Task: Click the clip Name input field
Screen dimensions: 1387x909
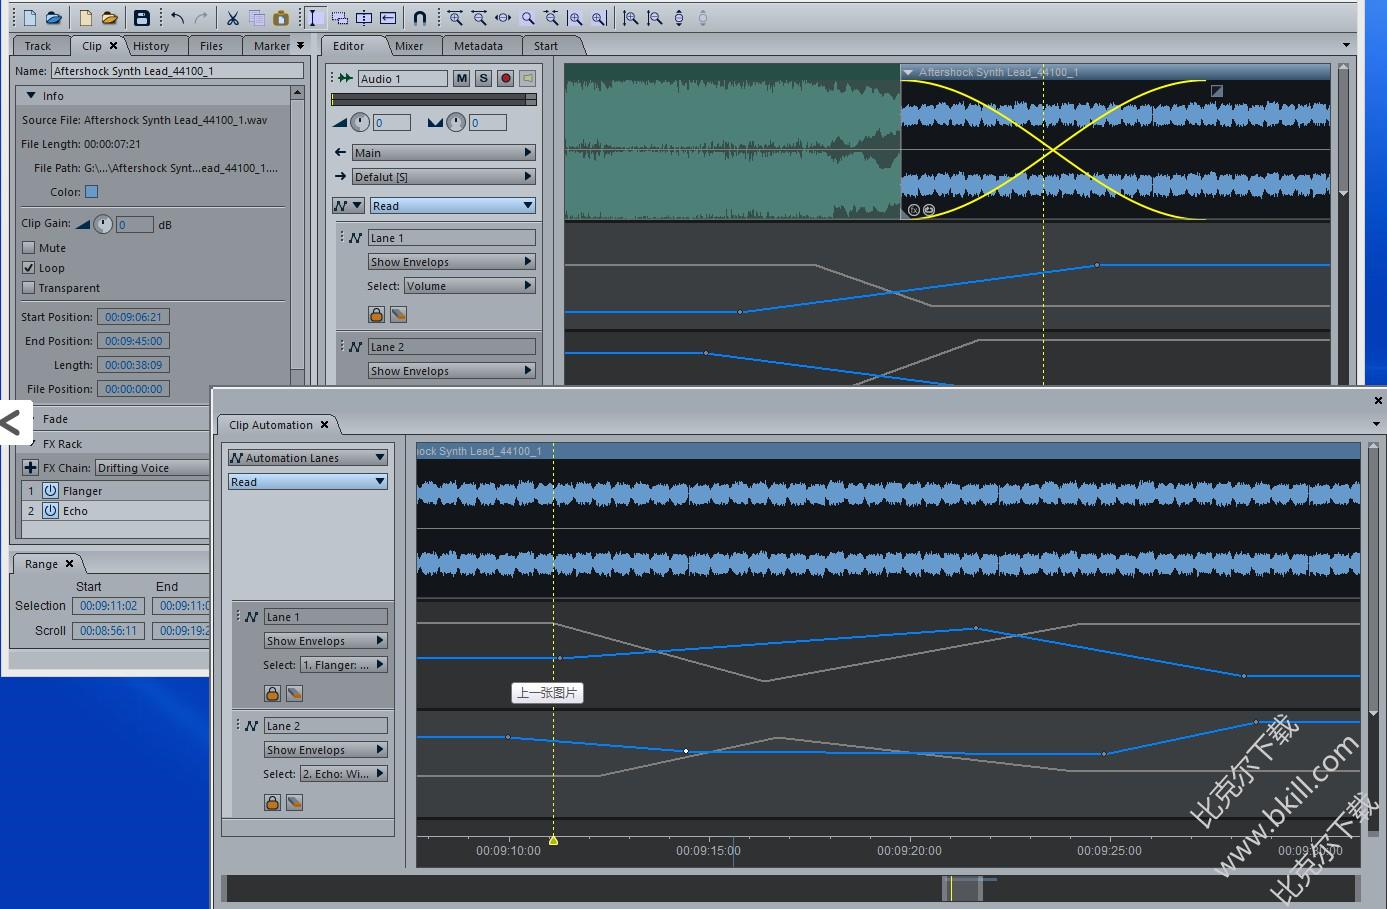Action: point(177,70)
